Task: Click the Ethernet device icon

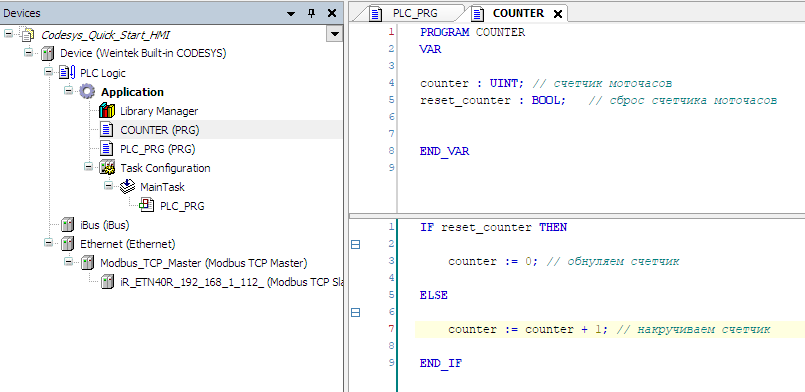Action: click(x=67, y=244)
